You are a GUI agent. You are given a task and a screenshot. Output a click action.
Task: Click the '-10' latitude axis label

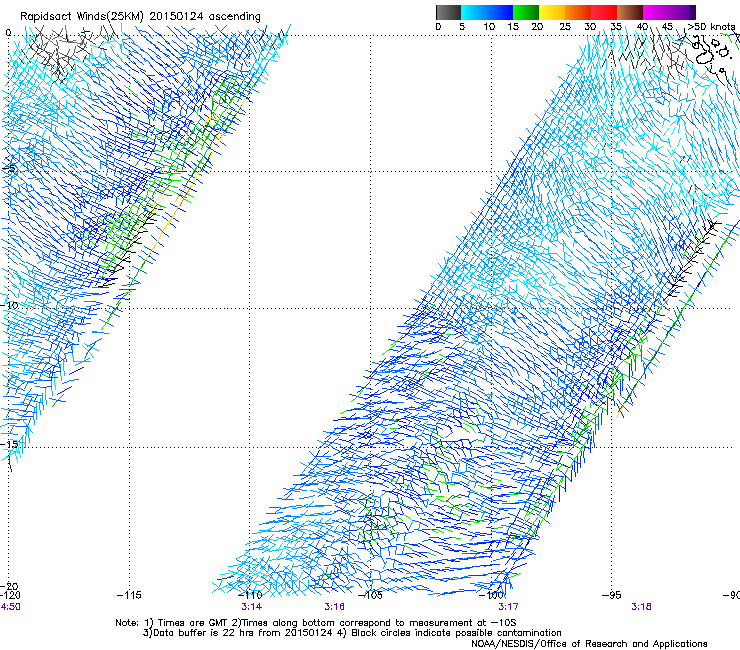(9, 305)
